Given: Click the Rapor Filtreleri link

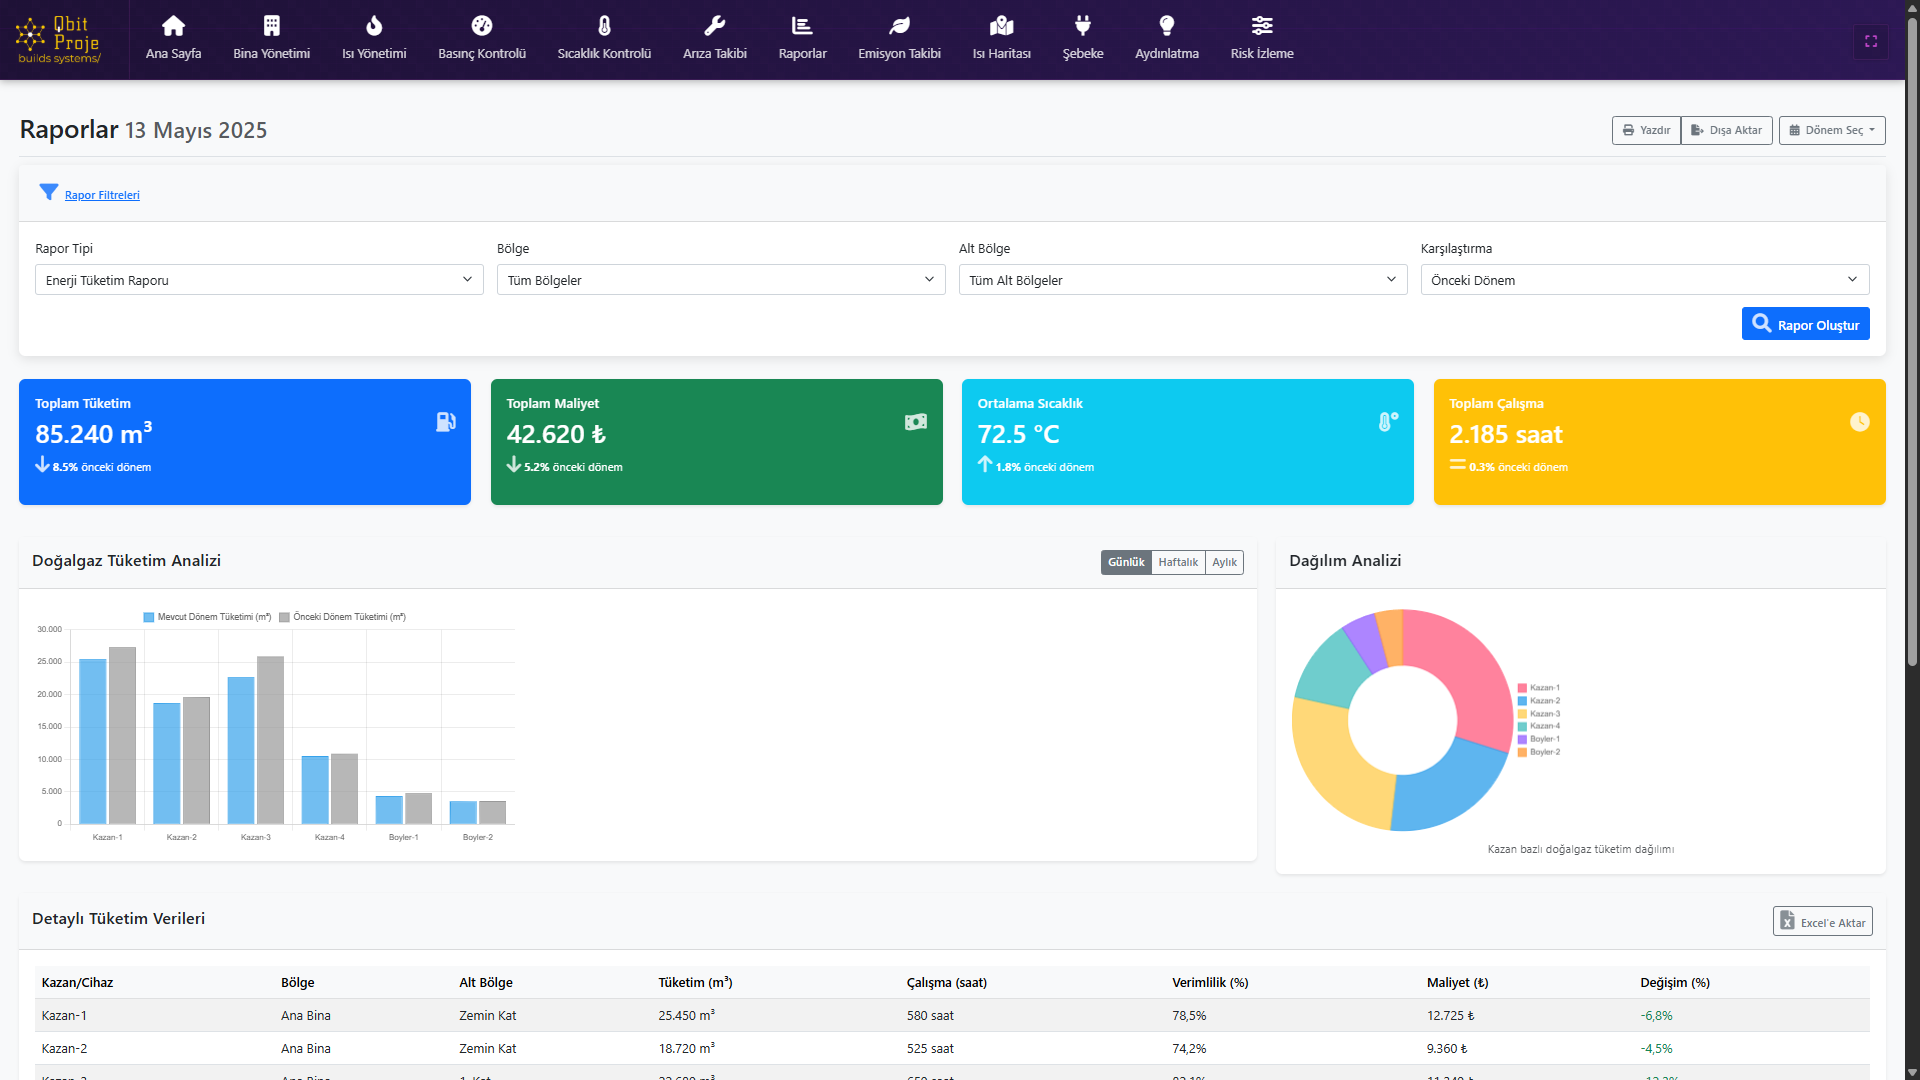Looking at the screenshot, I should [x=102, y=195].
